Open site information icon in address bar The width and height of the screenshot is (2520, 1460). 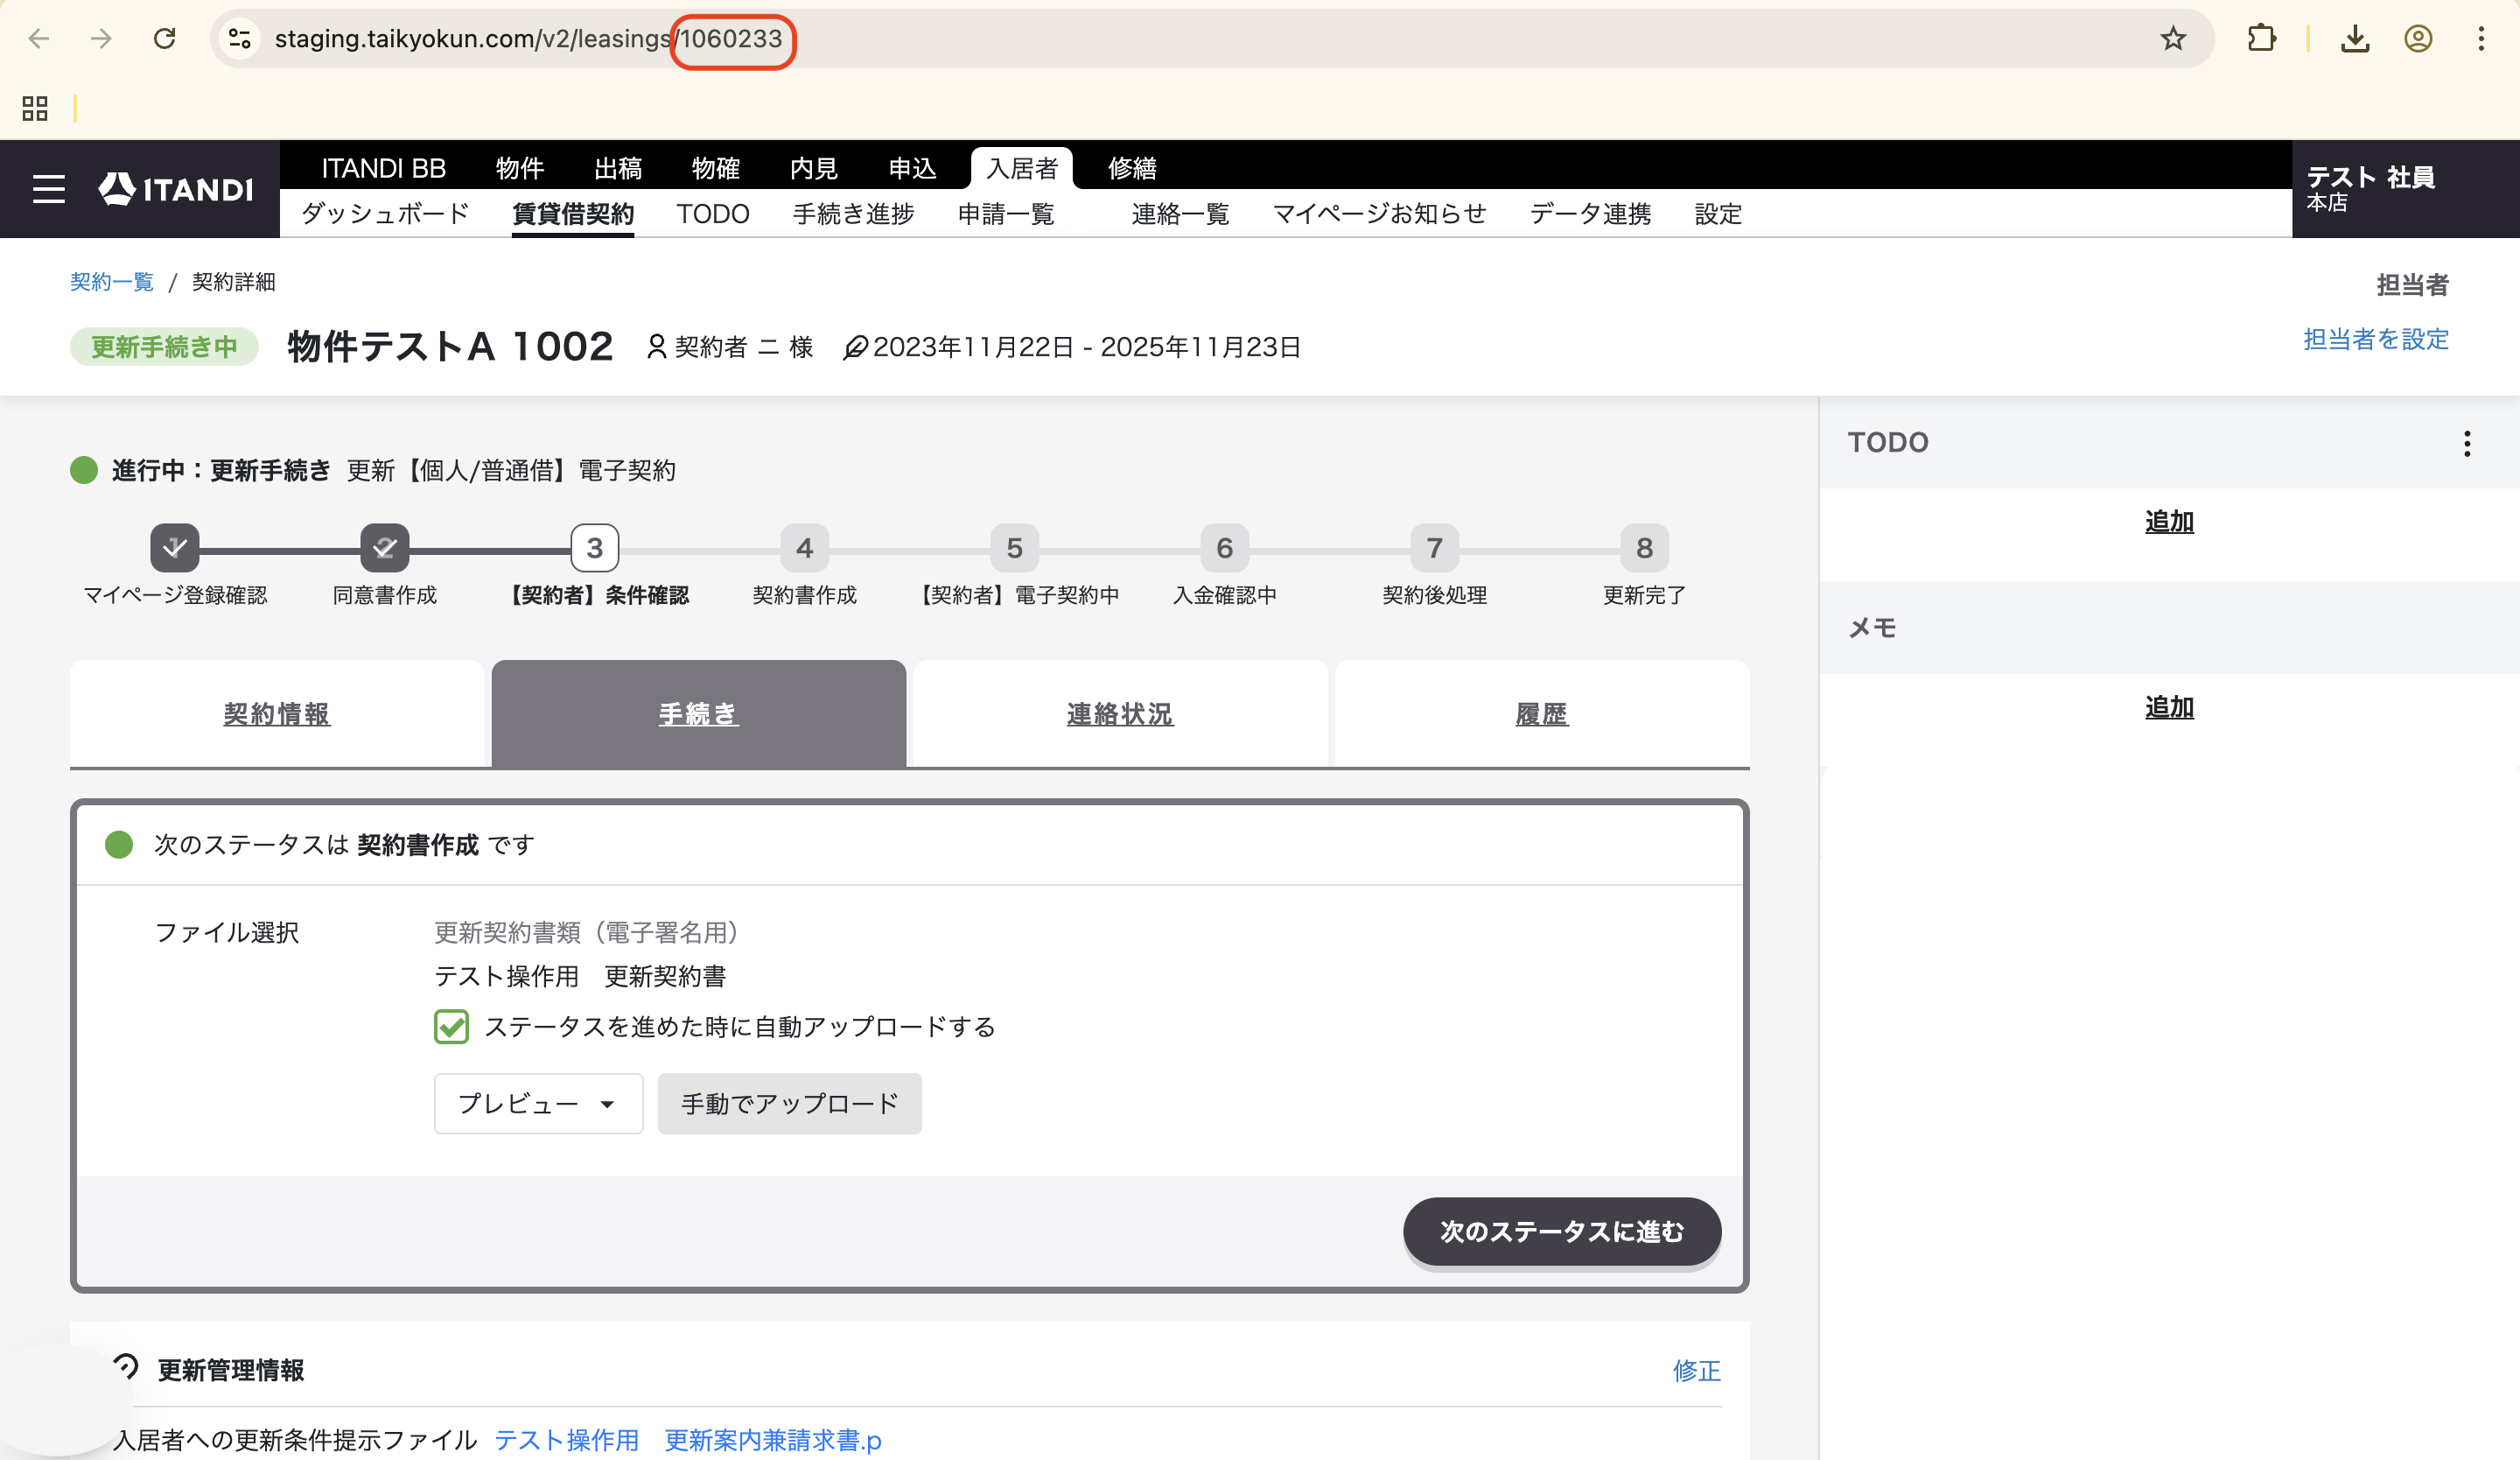click(x=240, y=39)
